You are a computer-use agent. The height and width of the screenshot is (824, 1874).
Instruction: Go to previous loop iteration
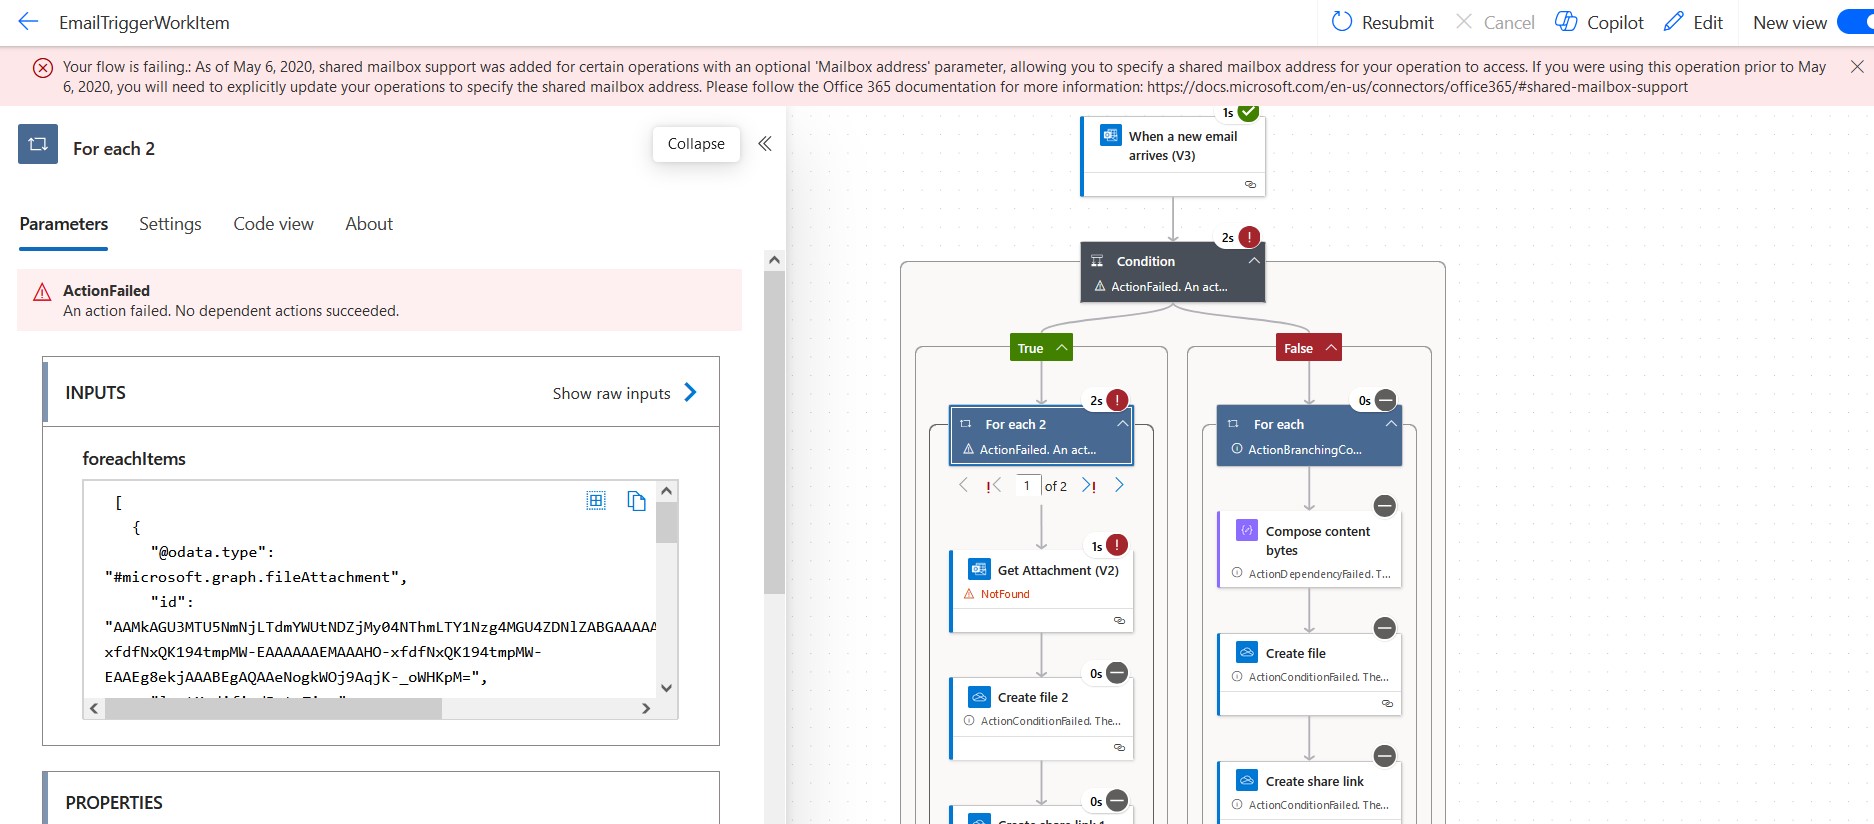click(x=963, y=485)
